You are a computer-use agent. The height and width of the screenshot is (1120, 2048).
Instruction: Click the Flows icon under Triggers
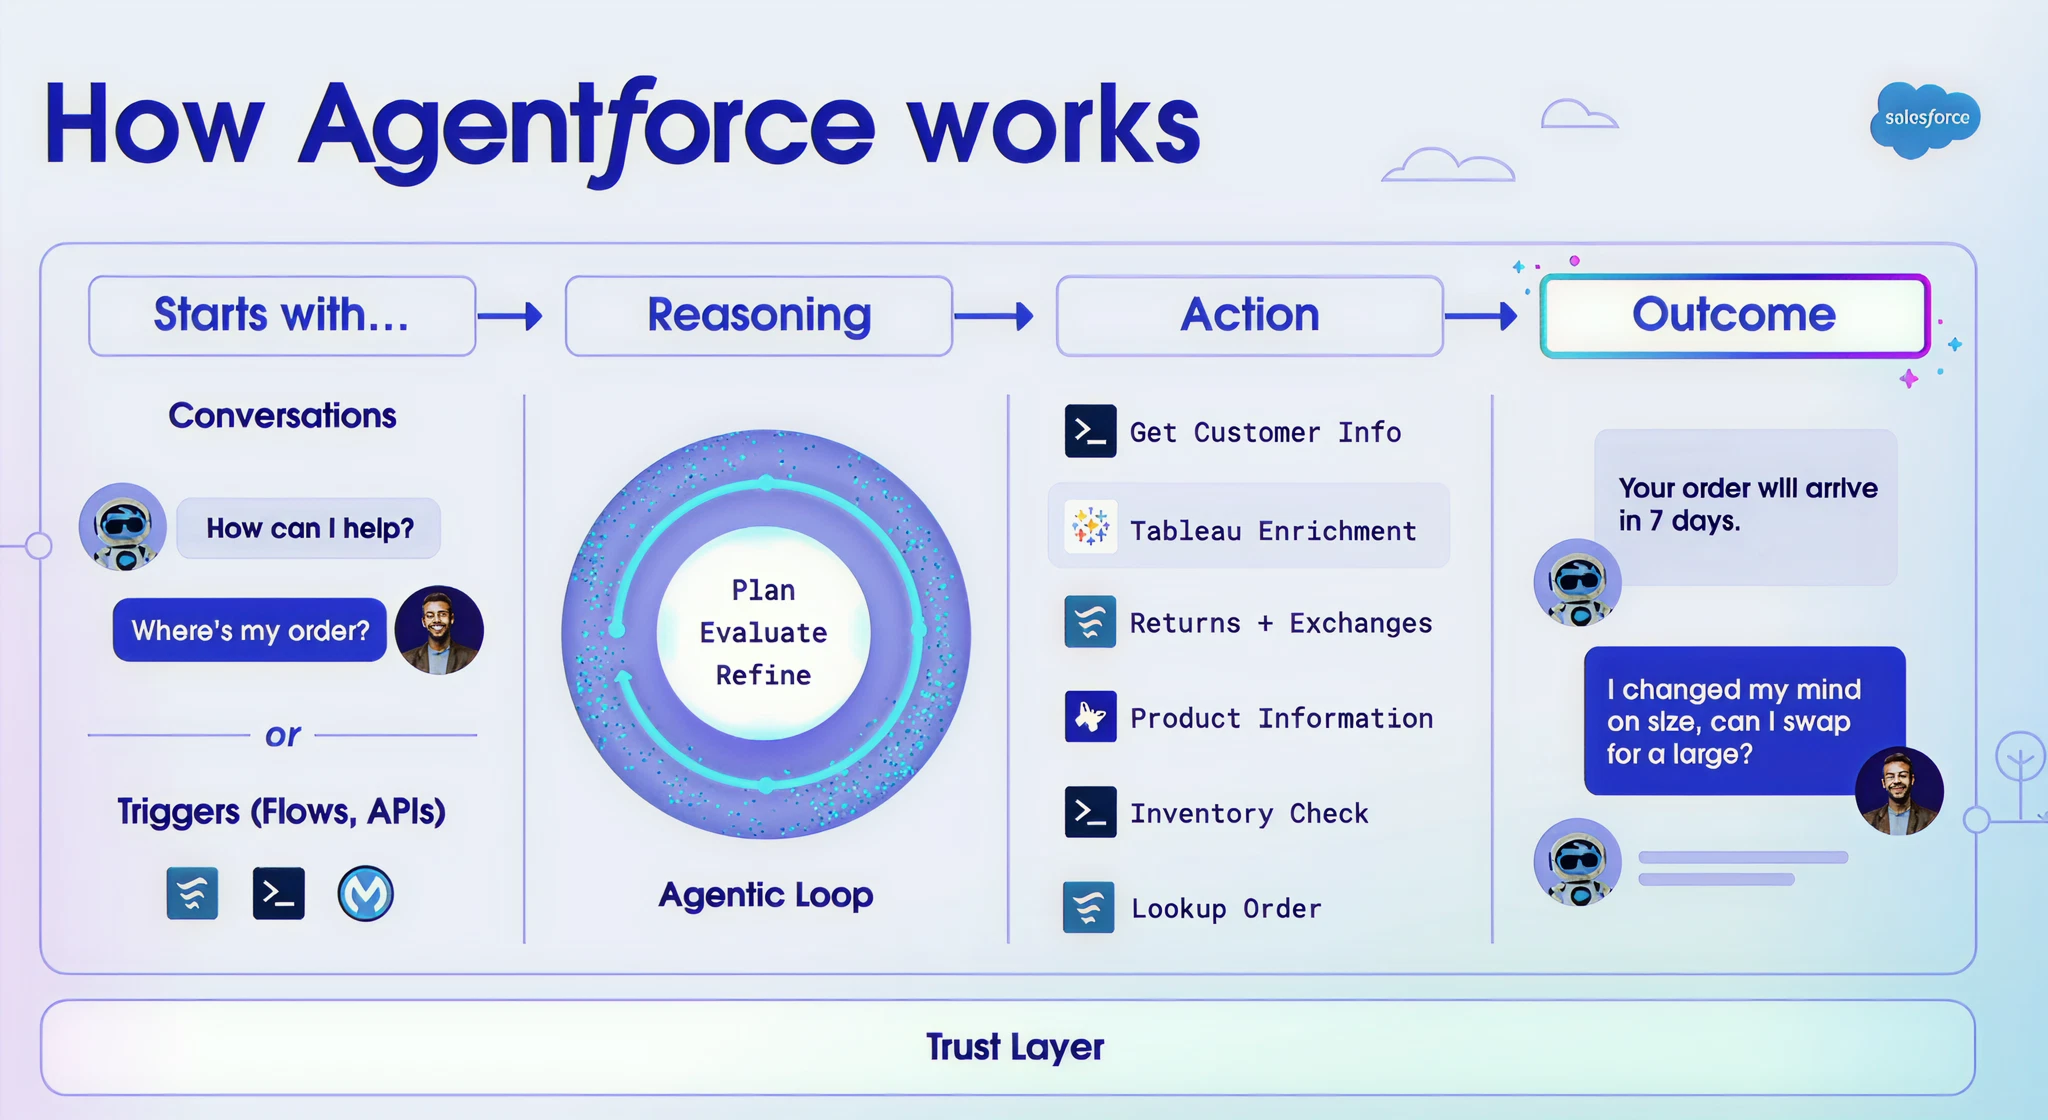coord(192,893)
